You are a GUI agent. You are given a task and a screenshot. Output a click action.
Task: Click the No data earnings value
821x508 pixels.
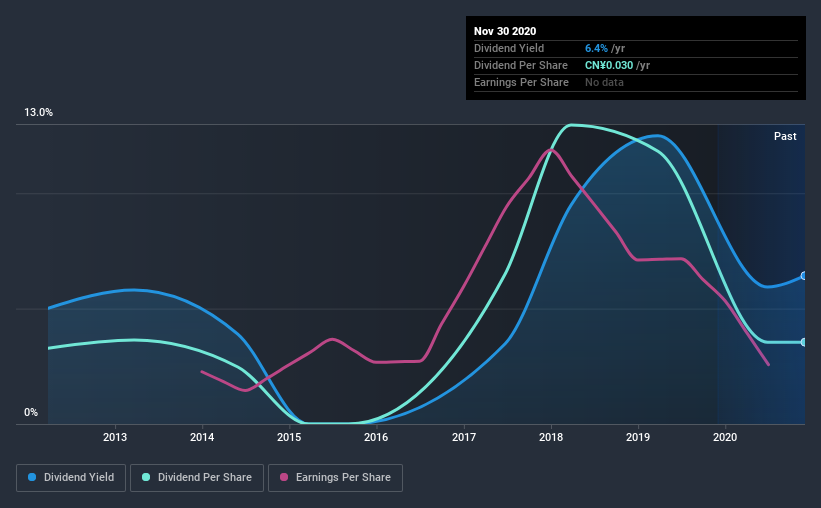point(604,82)
